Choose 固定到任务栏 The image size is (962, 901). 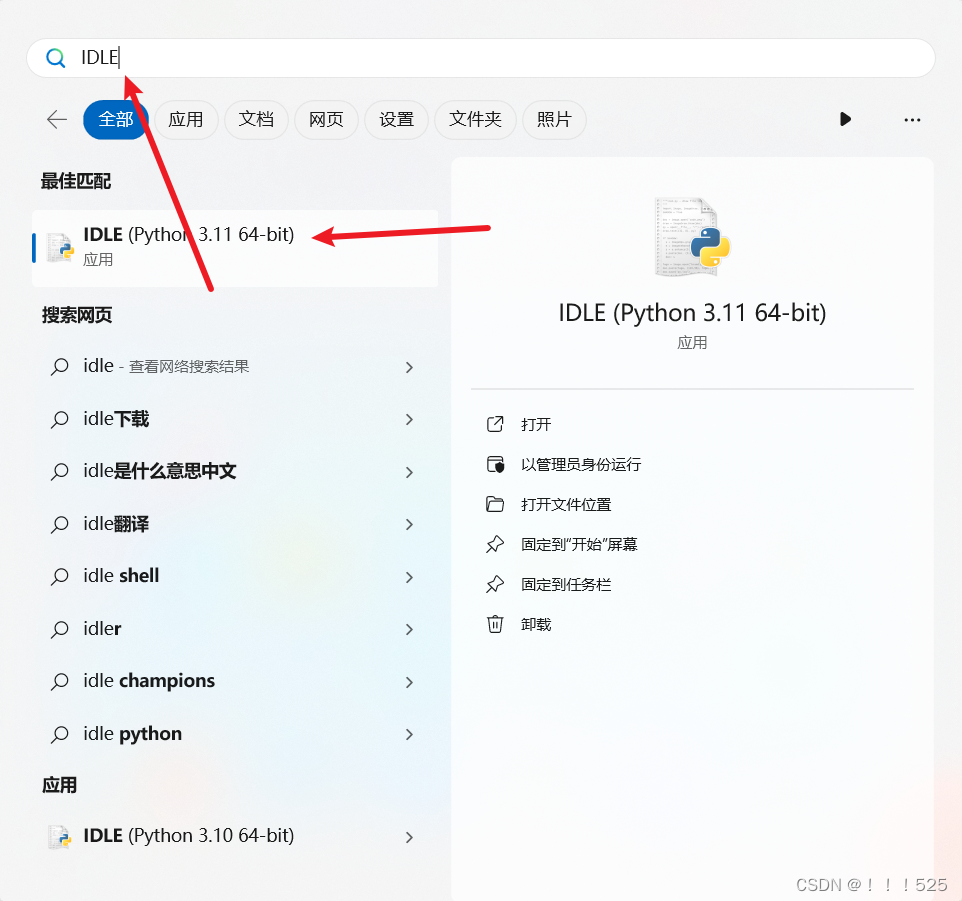(566, 585)
